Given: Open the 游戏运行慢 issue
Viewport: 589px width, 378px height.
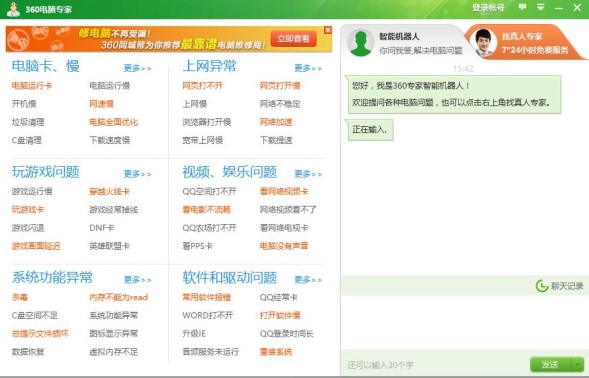Looking at the screenshot, I should click(x=32, y=191).
